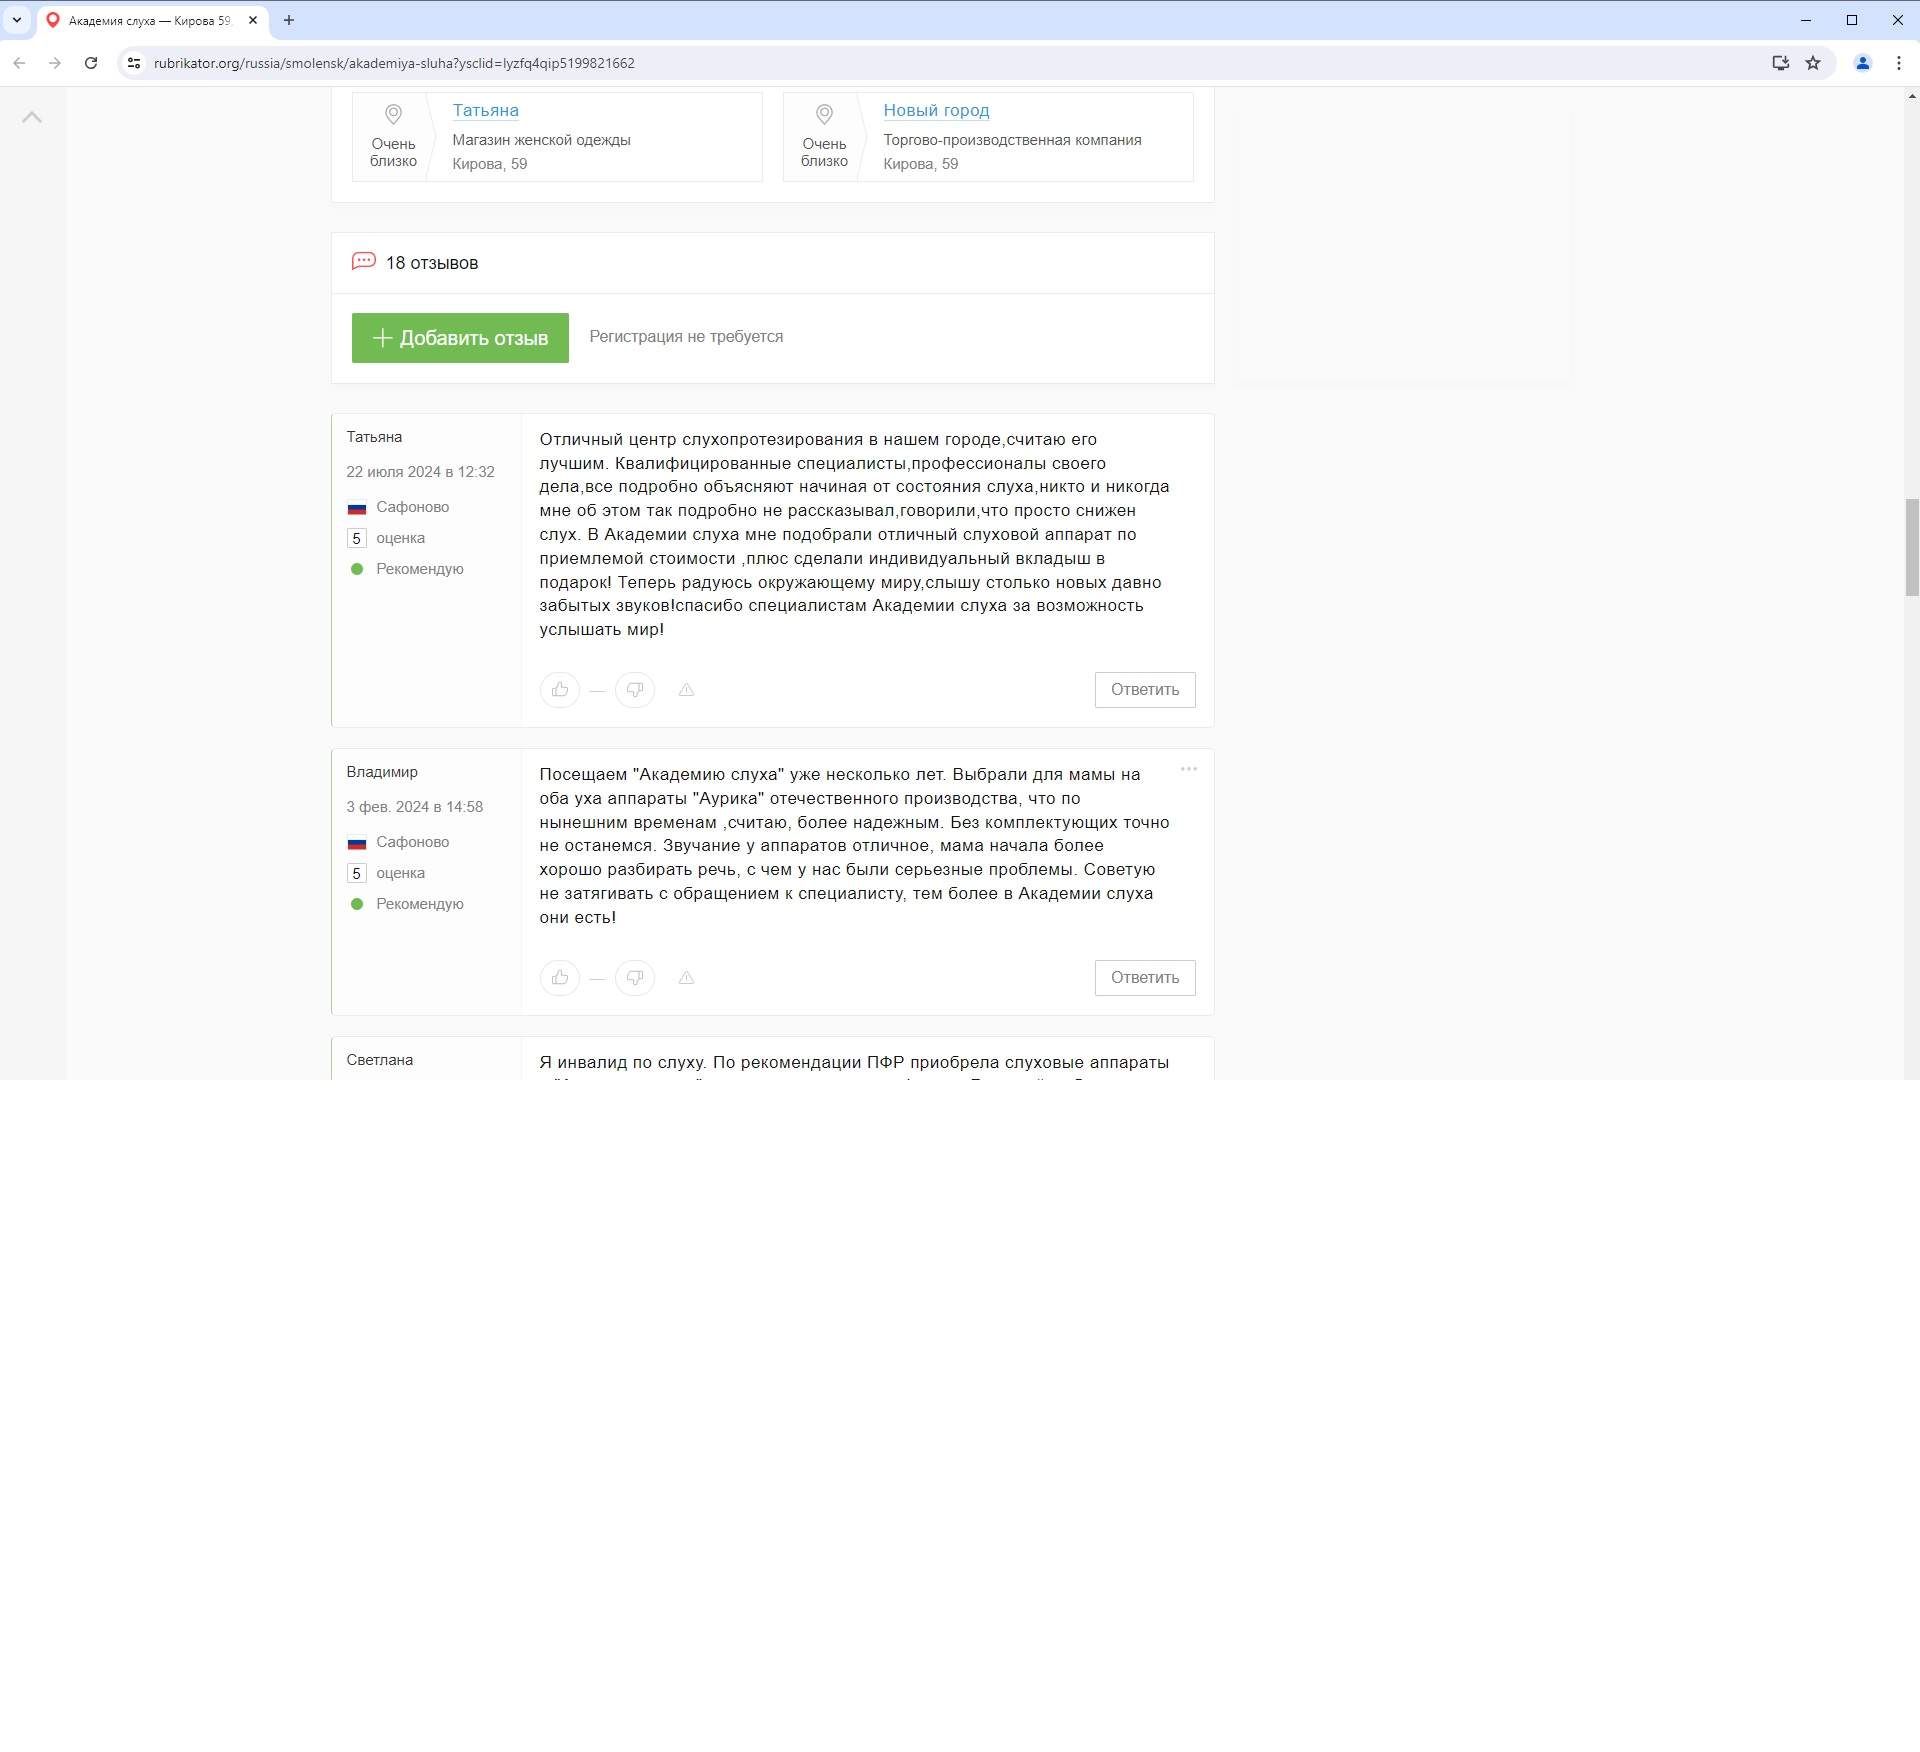This screenshot has height=1752, width=1920.
Task: Expand tab search dropdown arrow
Action: [x=17, y=20]
